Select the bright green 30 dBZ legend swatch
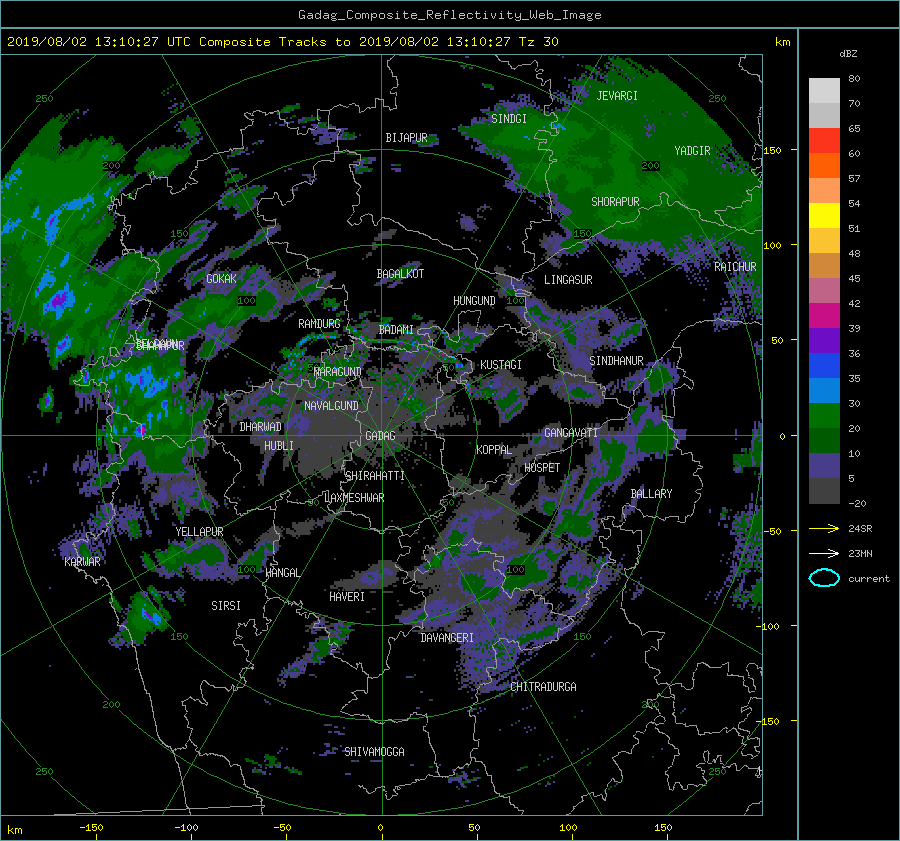Screen dimensions: 900x841 tap(824, 415)
